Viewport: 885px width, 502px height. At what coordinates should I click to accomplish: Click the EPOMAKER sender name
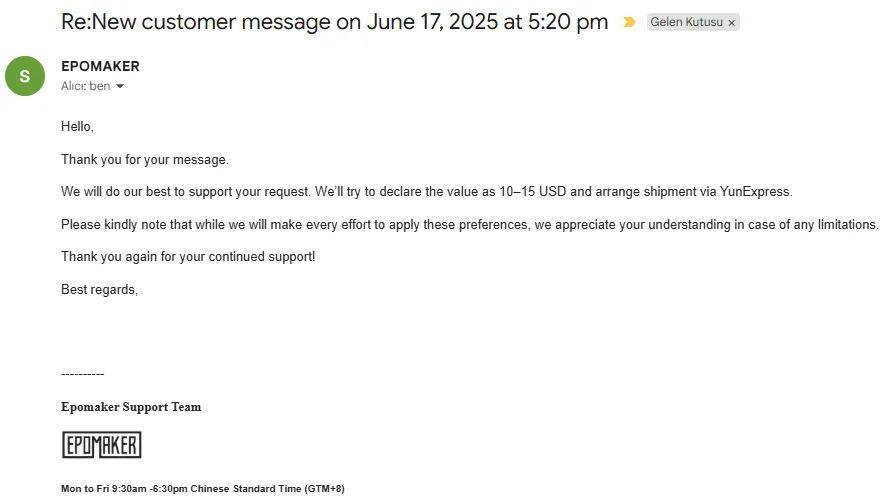pyautogui.click(x=100, y=66)
